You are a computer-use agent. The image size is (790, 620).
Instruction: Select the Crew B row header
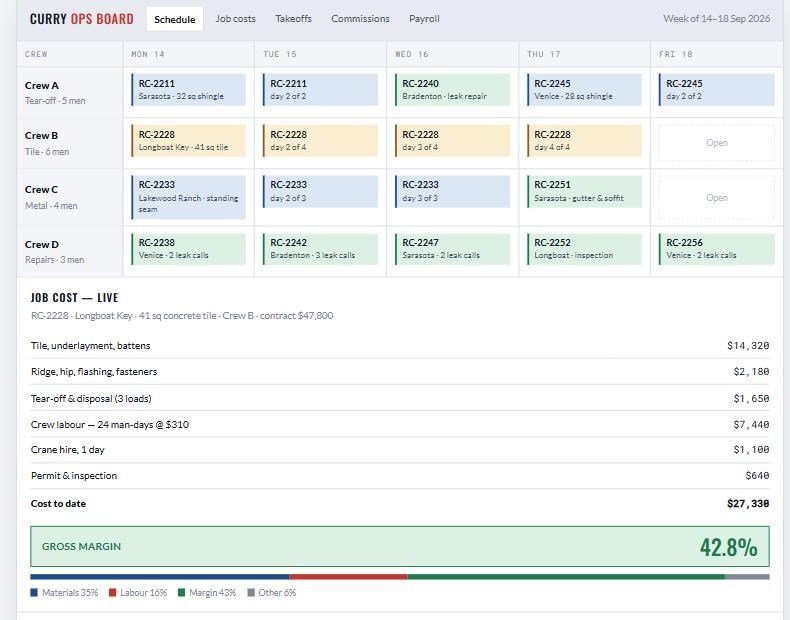pos(70,144)
